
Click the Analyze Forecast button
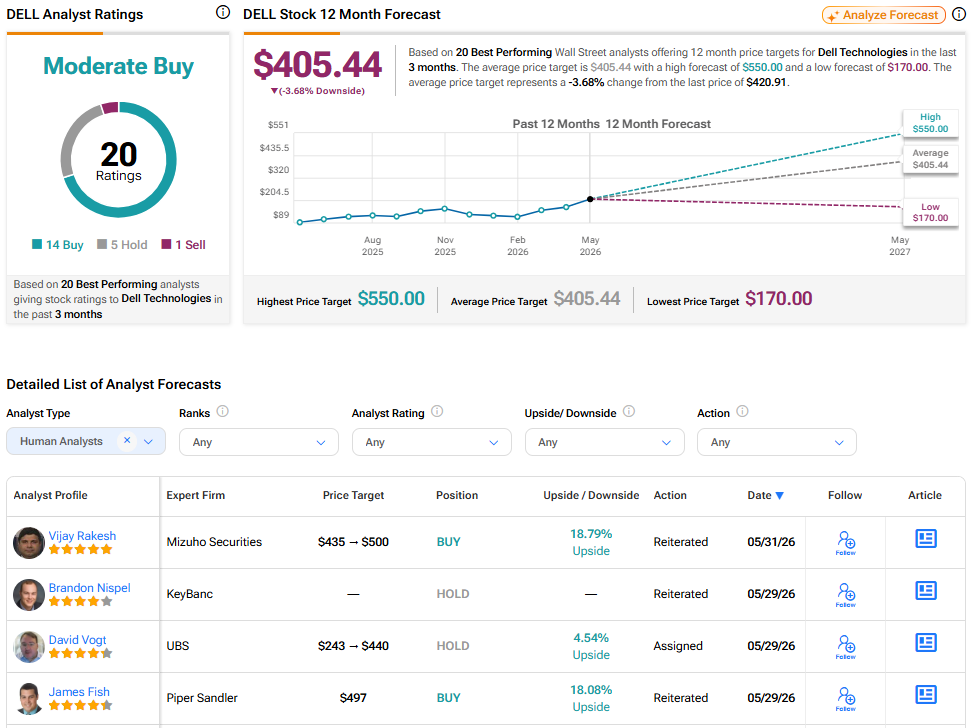click(883, 15)
